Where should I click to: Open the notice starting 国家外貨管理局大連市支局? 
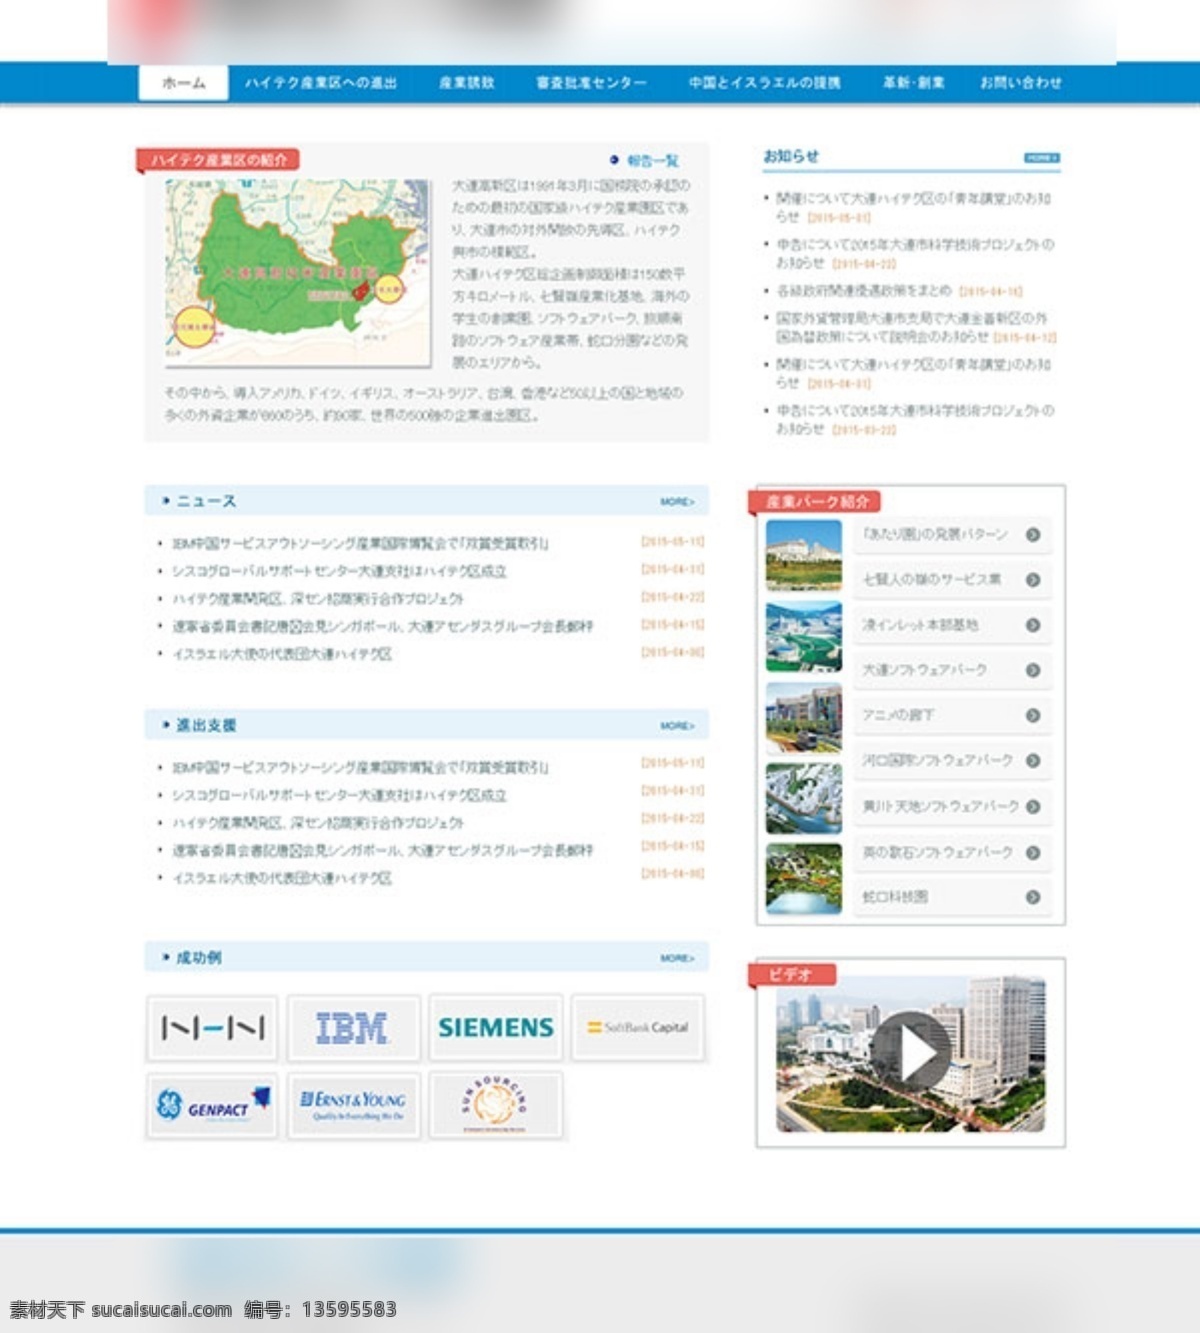click(x=915, y=327)
